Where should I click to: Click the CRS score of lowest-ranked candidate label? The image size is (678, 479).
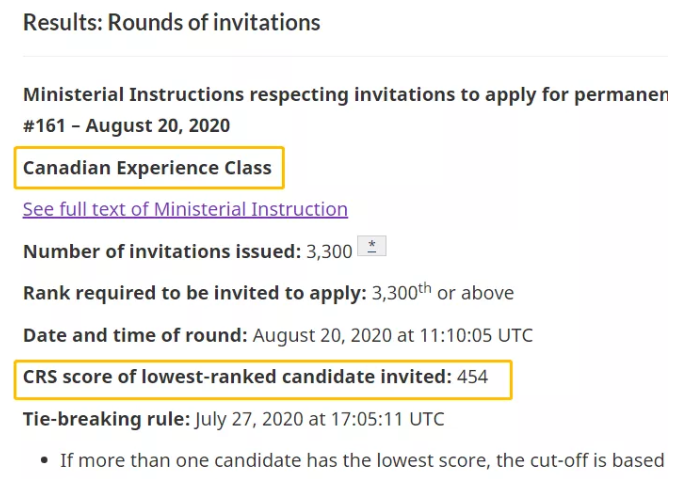pos(237,377)
